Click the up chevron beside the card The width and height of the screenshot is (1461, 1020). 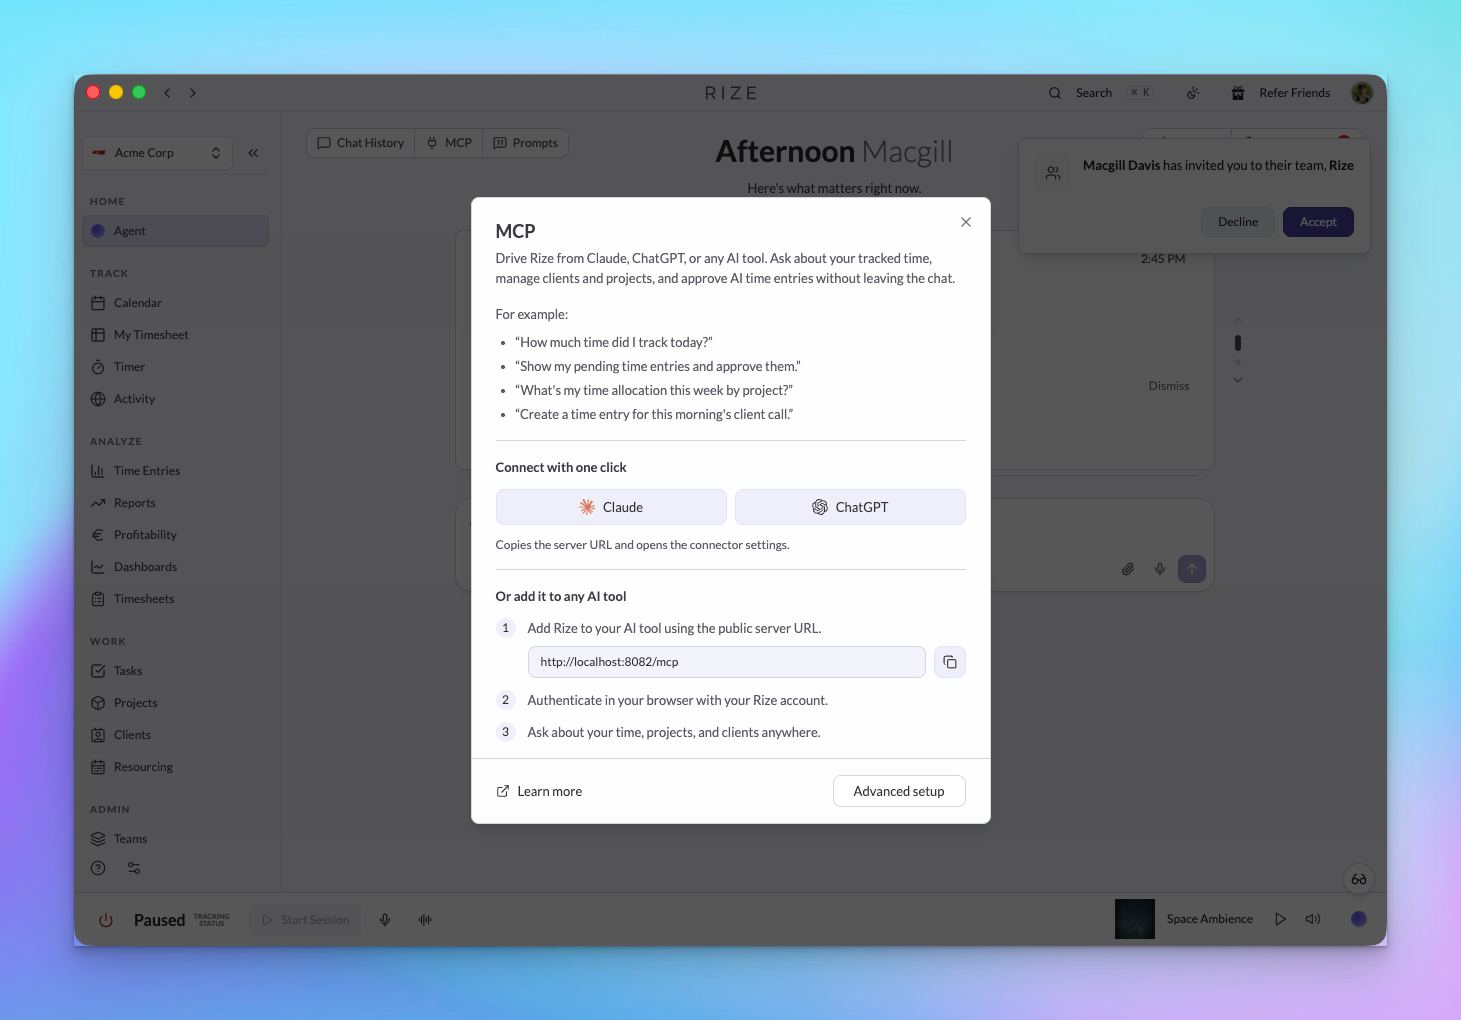(x=1238, y=320)
